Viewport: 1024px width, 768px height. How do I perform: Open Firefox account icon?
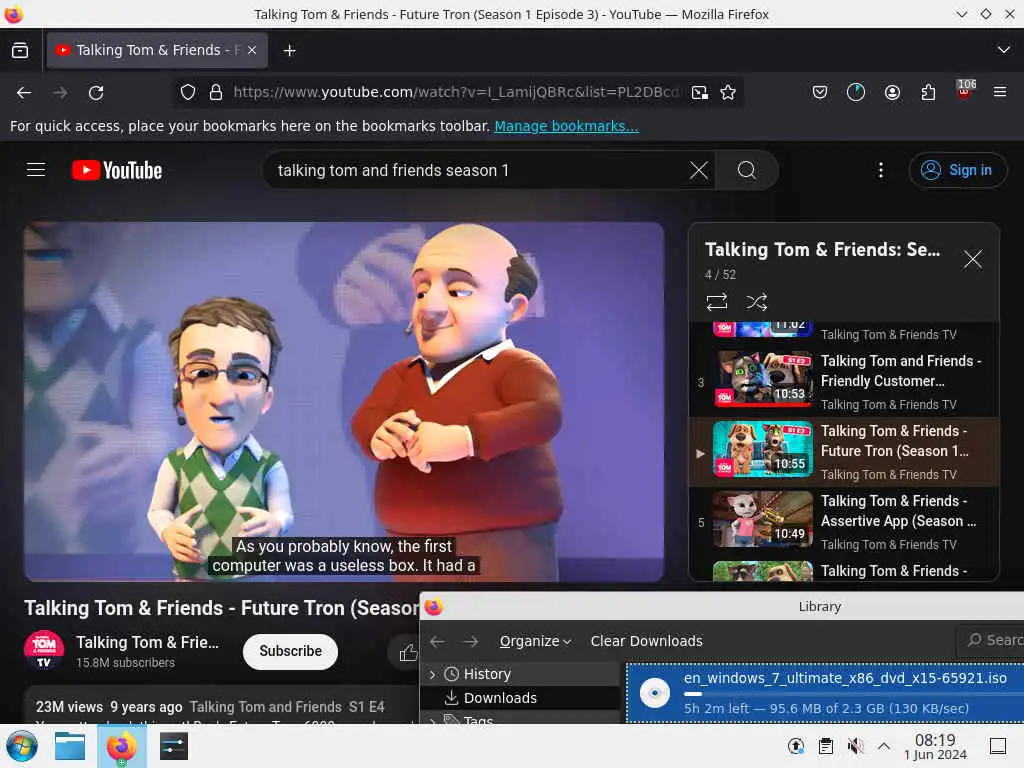[892, 92]
